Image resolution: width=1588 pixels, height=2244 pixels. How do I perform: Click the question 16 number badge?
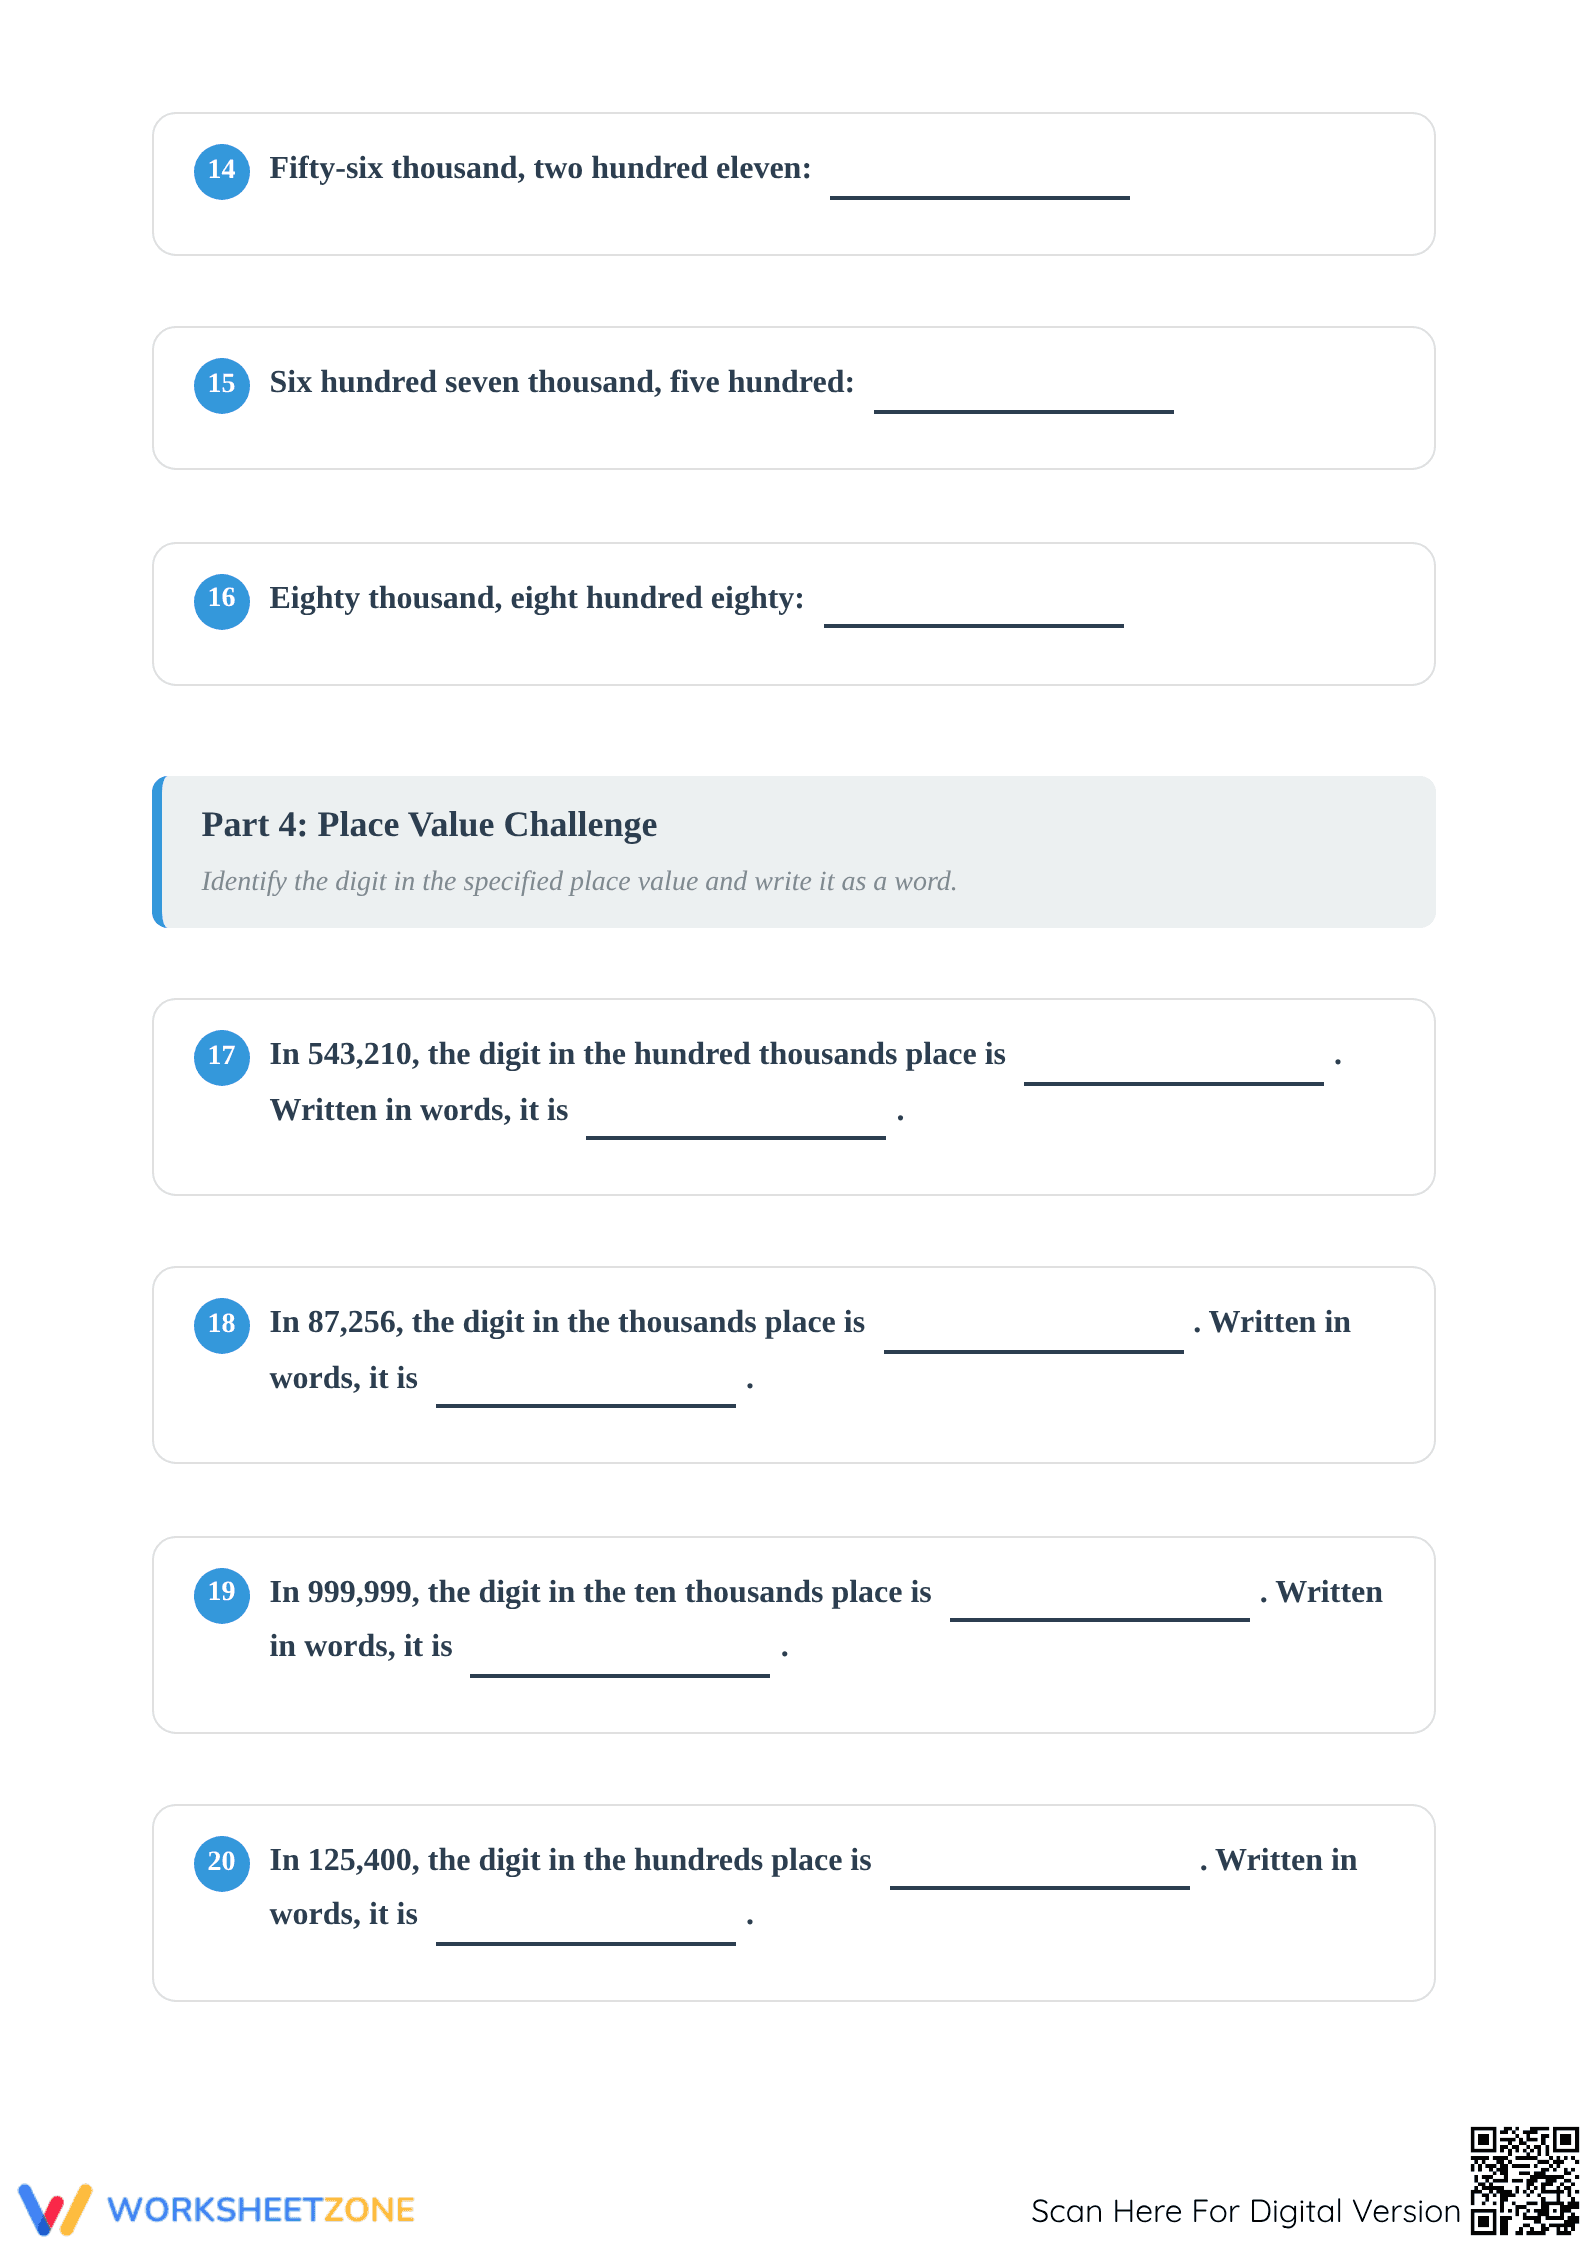point(221,601)
